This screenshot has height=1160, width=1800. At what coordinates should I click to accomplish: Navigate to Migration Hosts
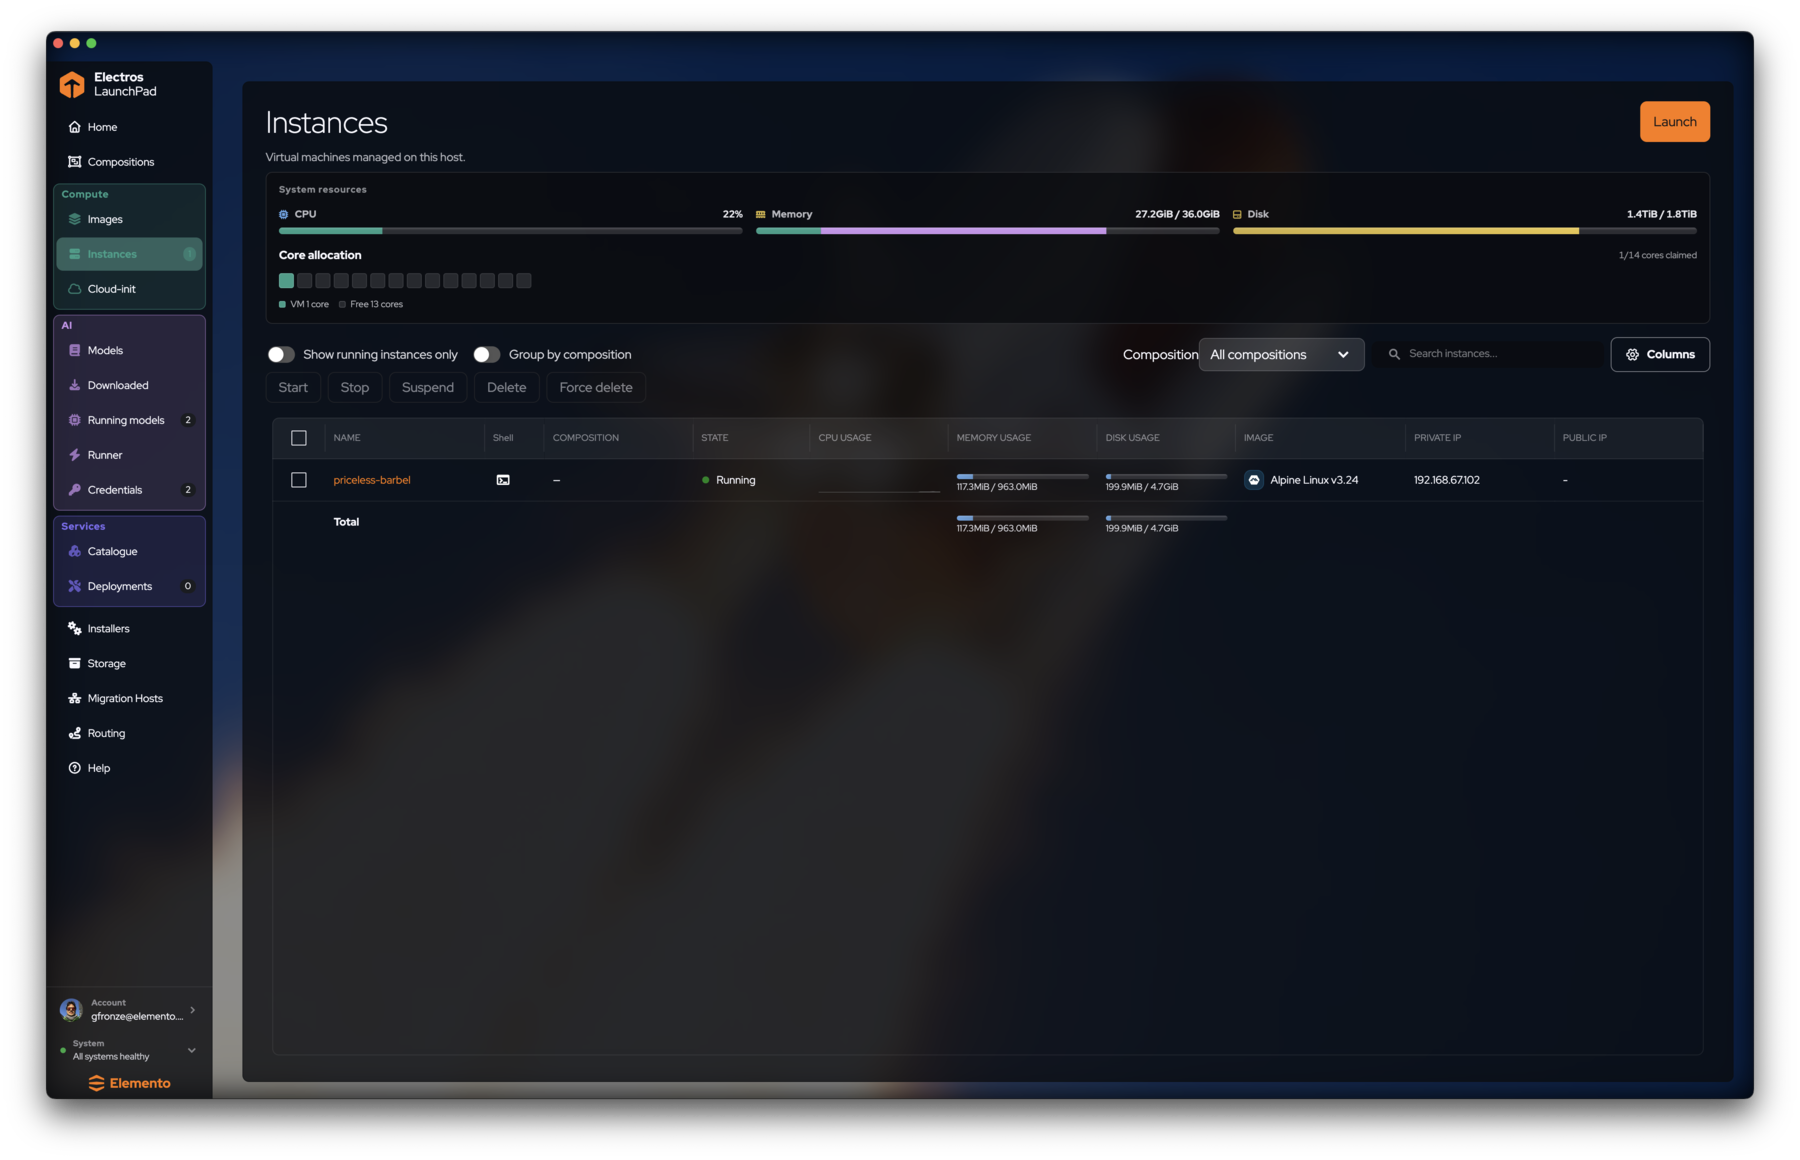129,699
